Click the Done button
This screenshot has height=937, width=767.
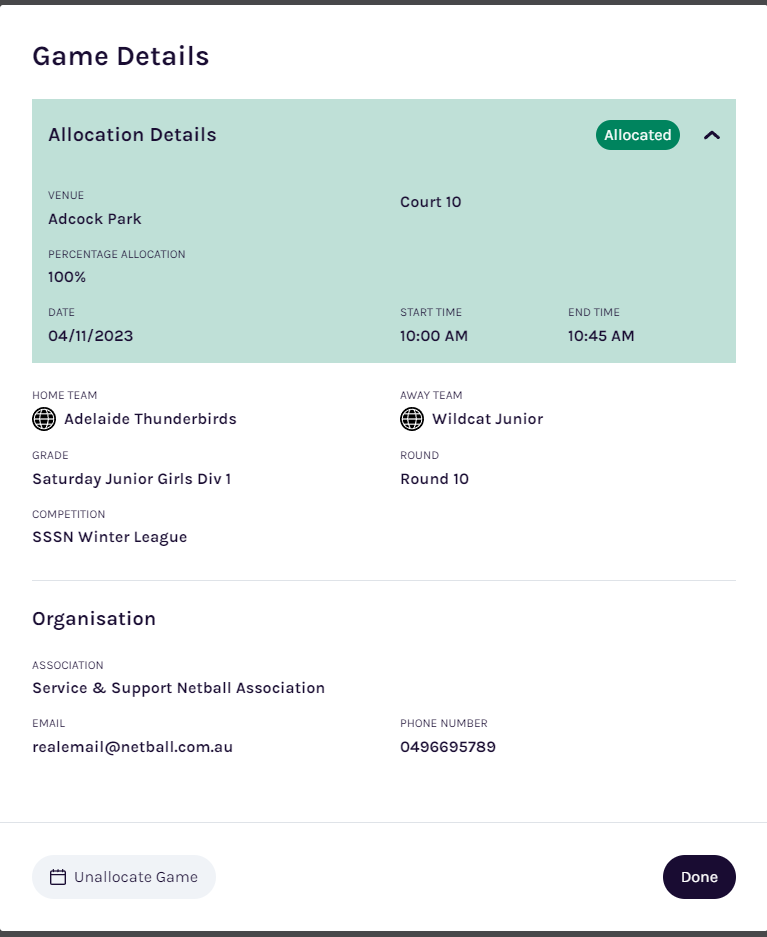(x=699, y=877)
